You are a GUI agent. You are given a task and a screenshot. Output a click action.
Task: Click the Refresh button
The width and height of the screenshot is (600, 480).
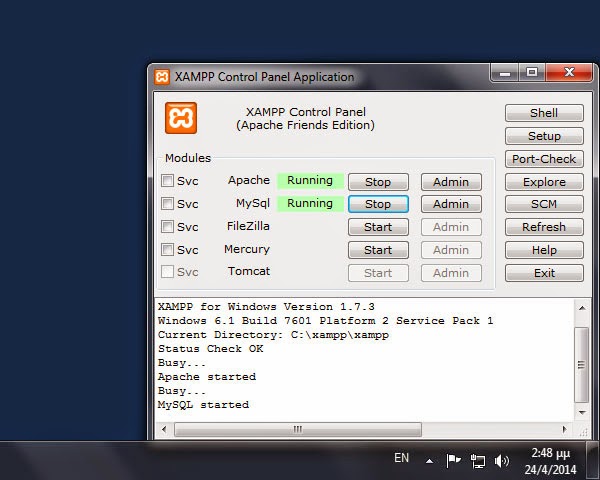pyautogui.click(x=544, y=227)
